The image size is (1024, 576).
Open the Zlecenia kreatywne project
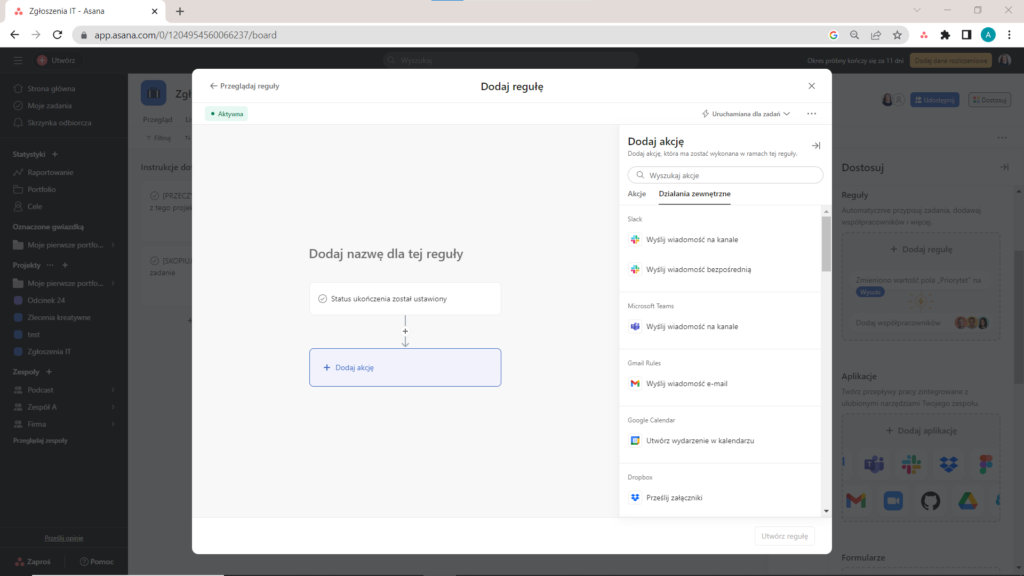[59, 317]
